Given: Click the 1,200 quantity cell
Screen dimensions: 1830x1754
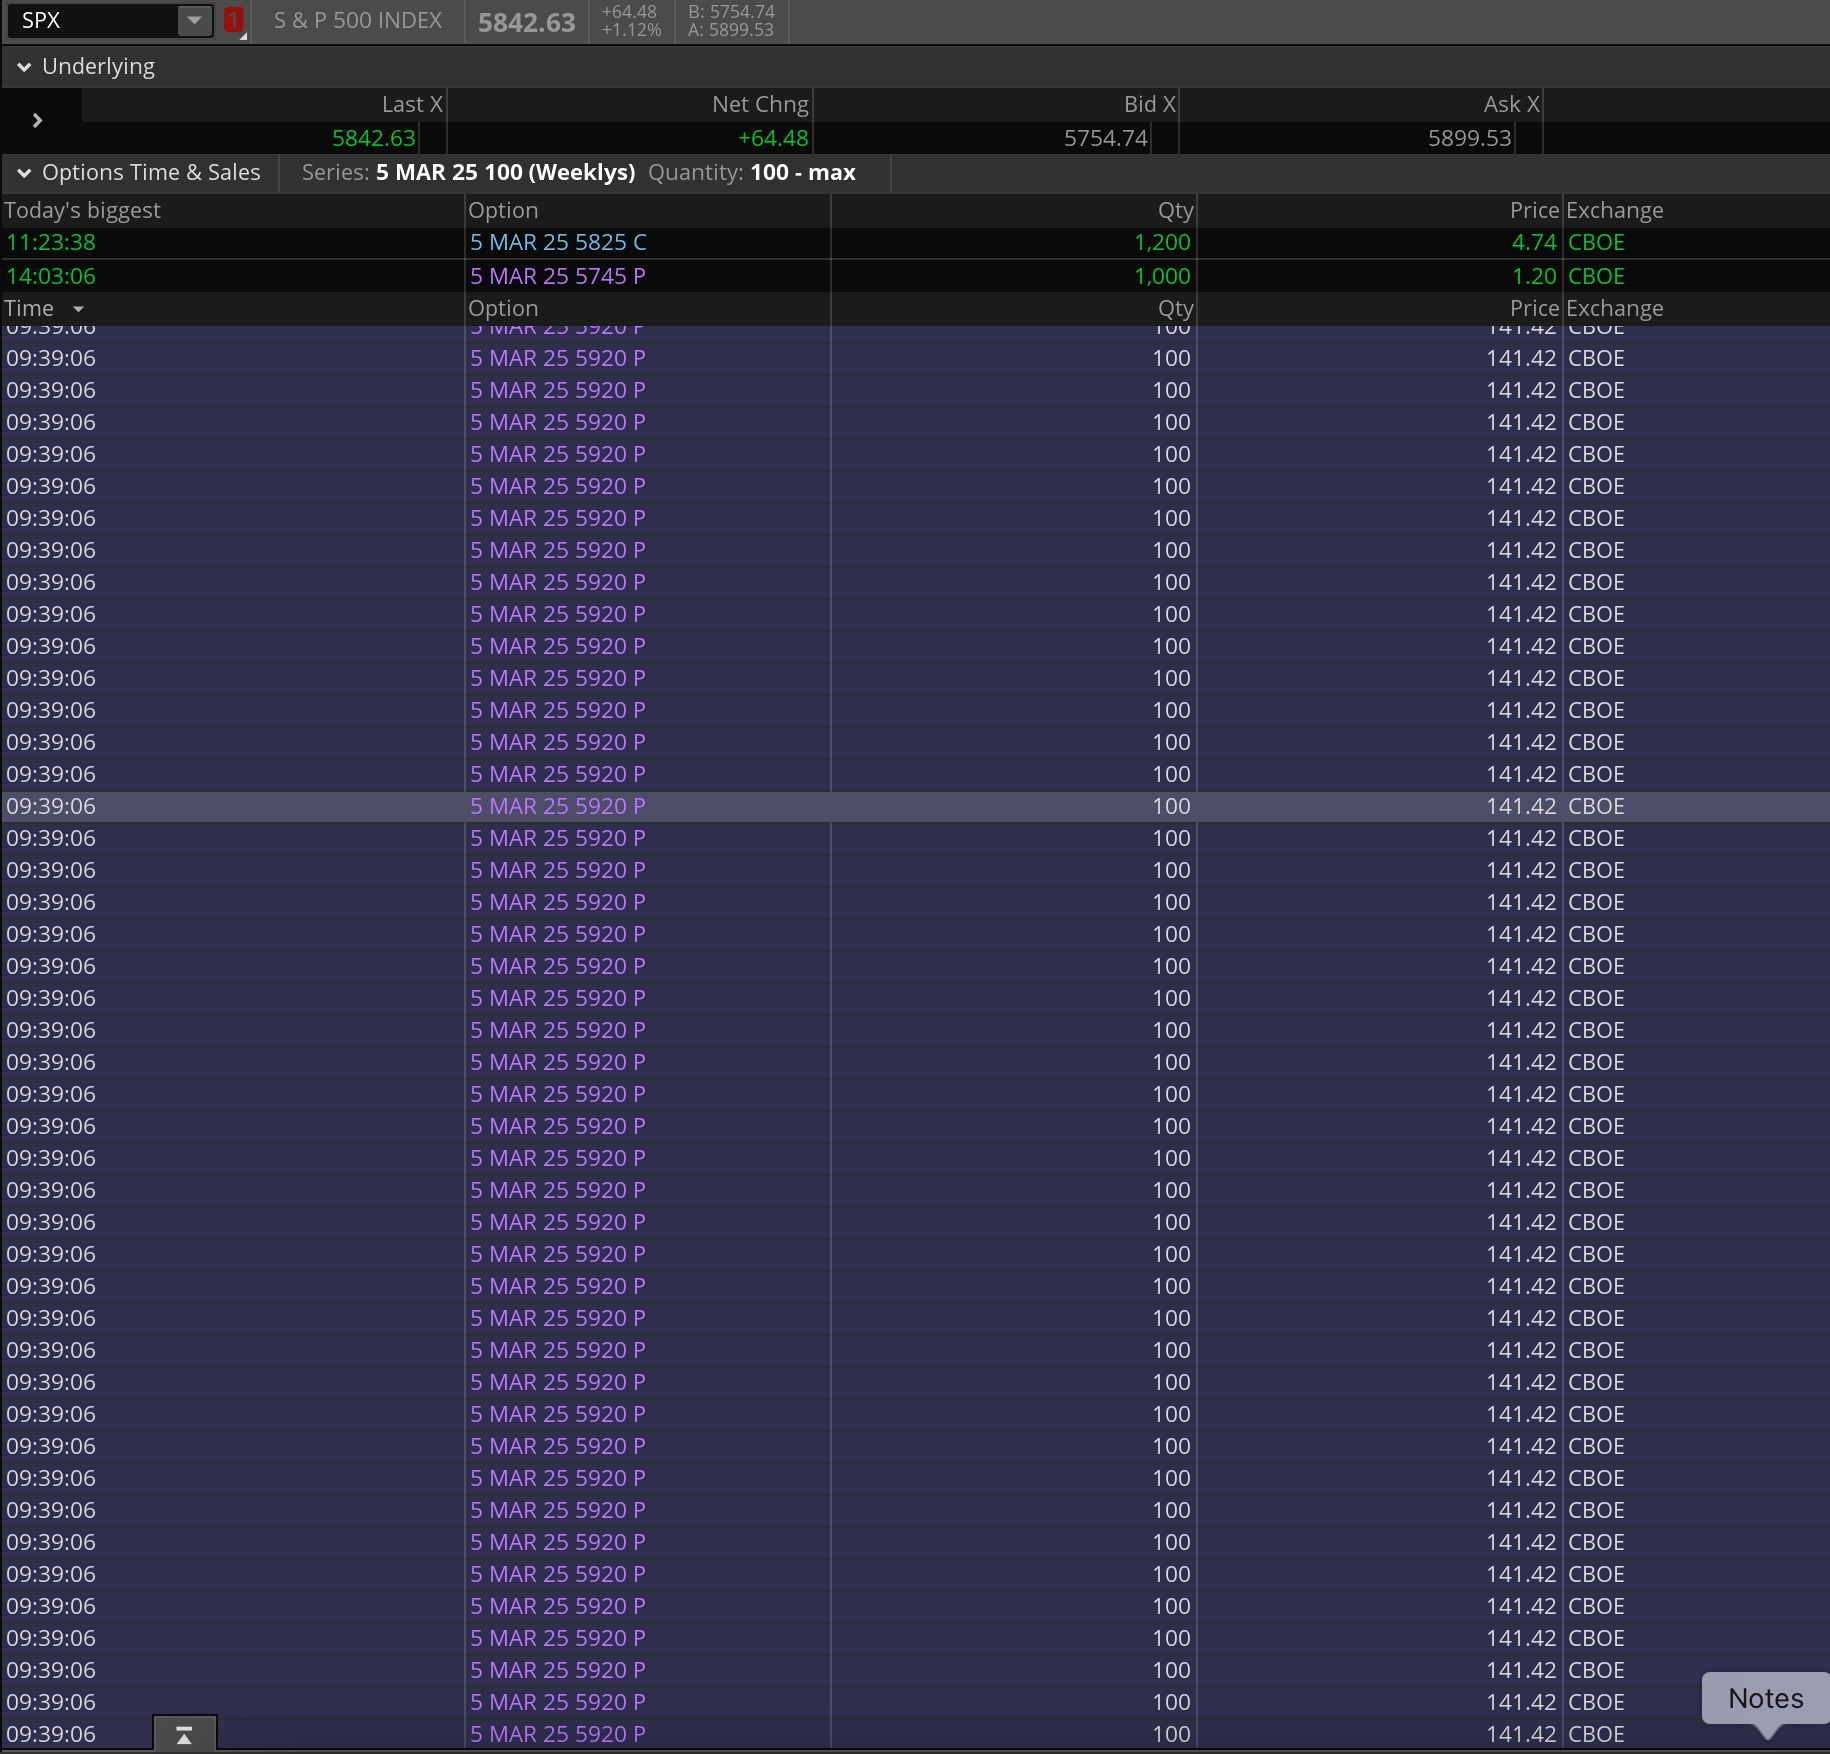Looking at the screenshot, I should 1162,242.
